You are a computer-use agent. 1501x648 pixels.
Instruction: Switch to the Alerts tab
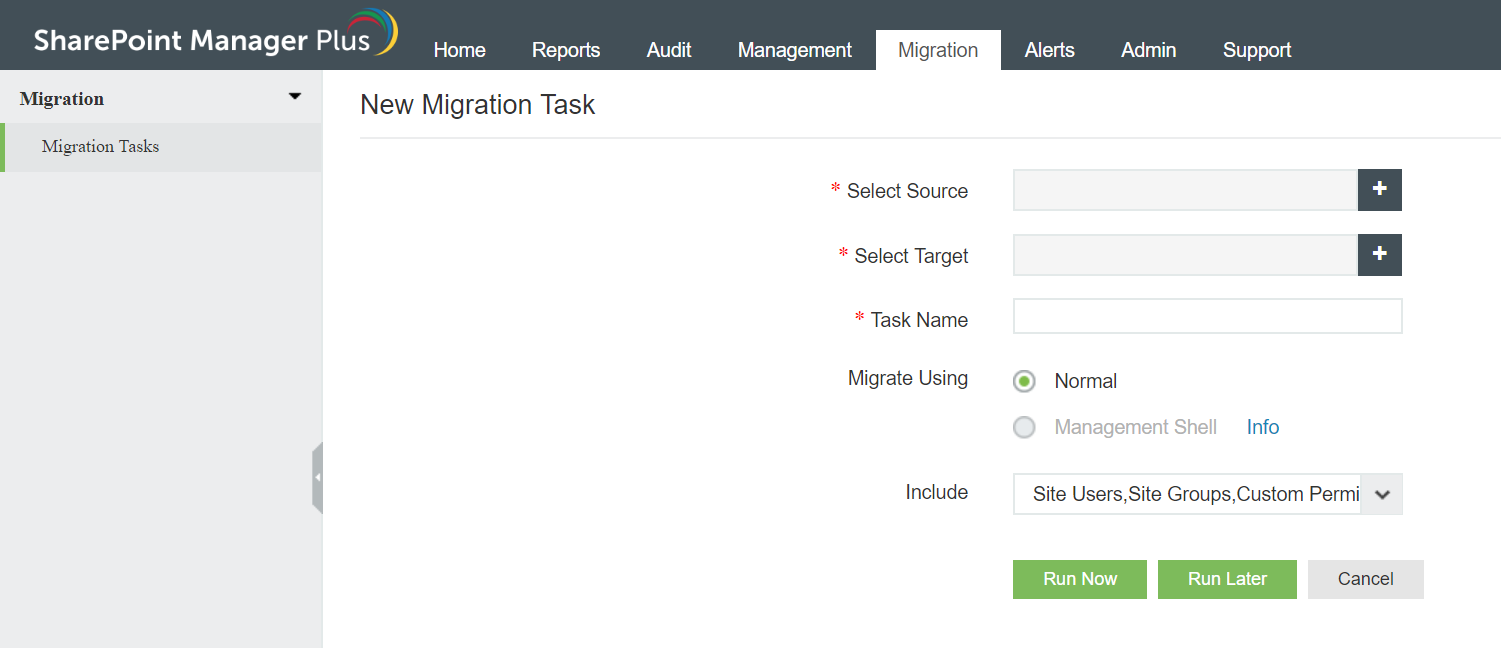1049,50
